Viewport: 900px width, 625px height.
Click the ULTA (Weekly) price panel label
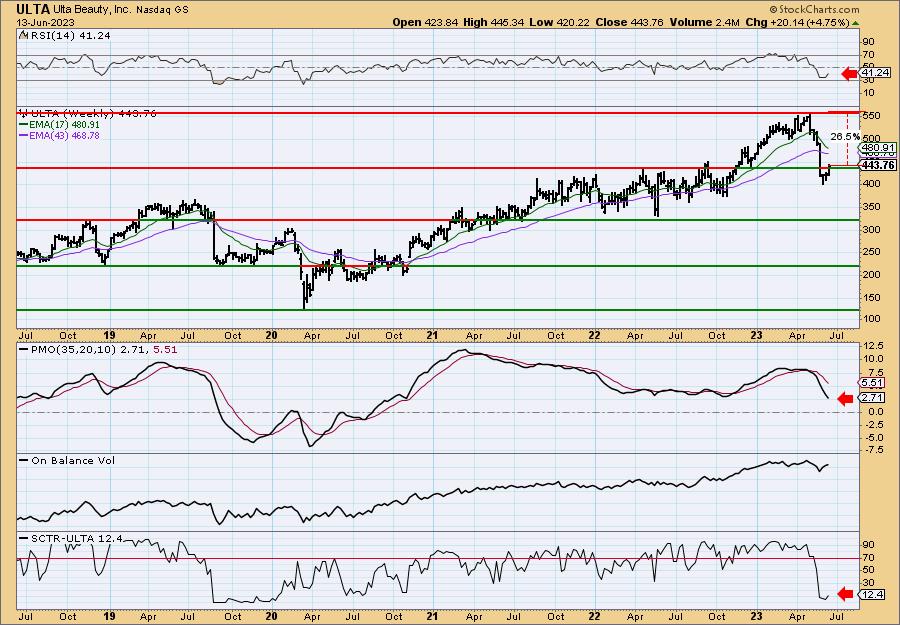coord(92,114)
